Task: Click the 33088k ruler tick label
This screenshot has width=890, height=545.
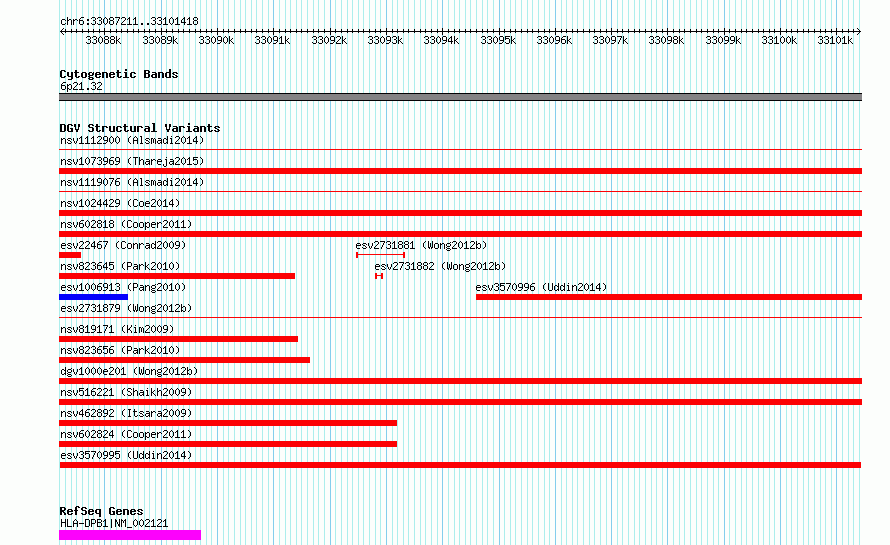Action: [x=103, y=40]
